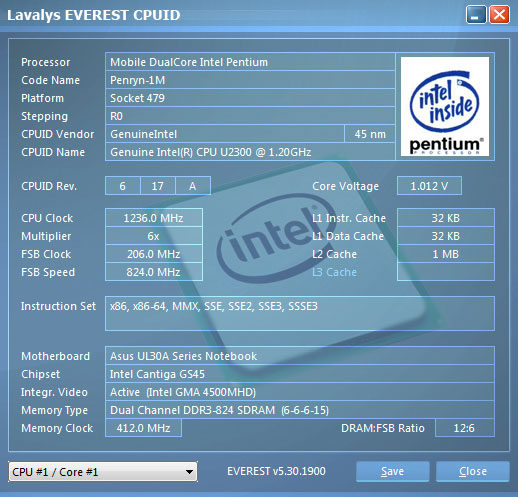Click the minimize window button
This screenshot has width=518, height=497.
pos(476,15)
